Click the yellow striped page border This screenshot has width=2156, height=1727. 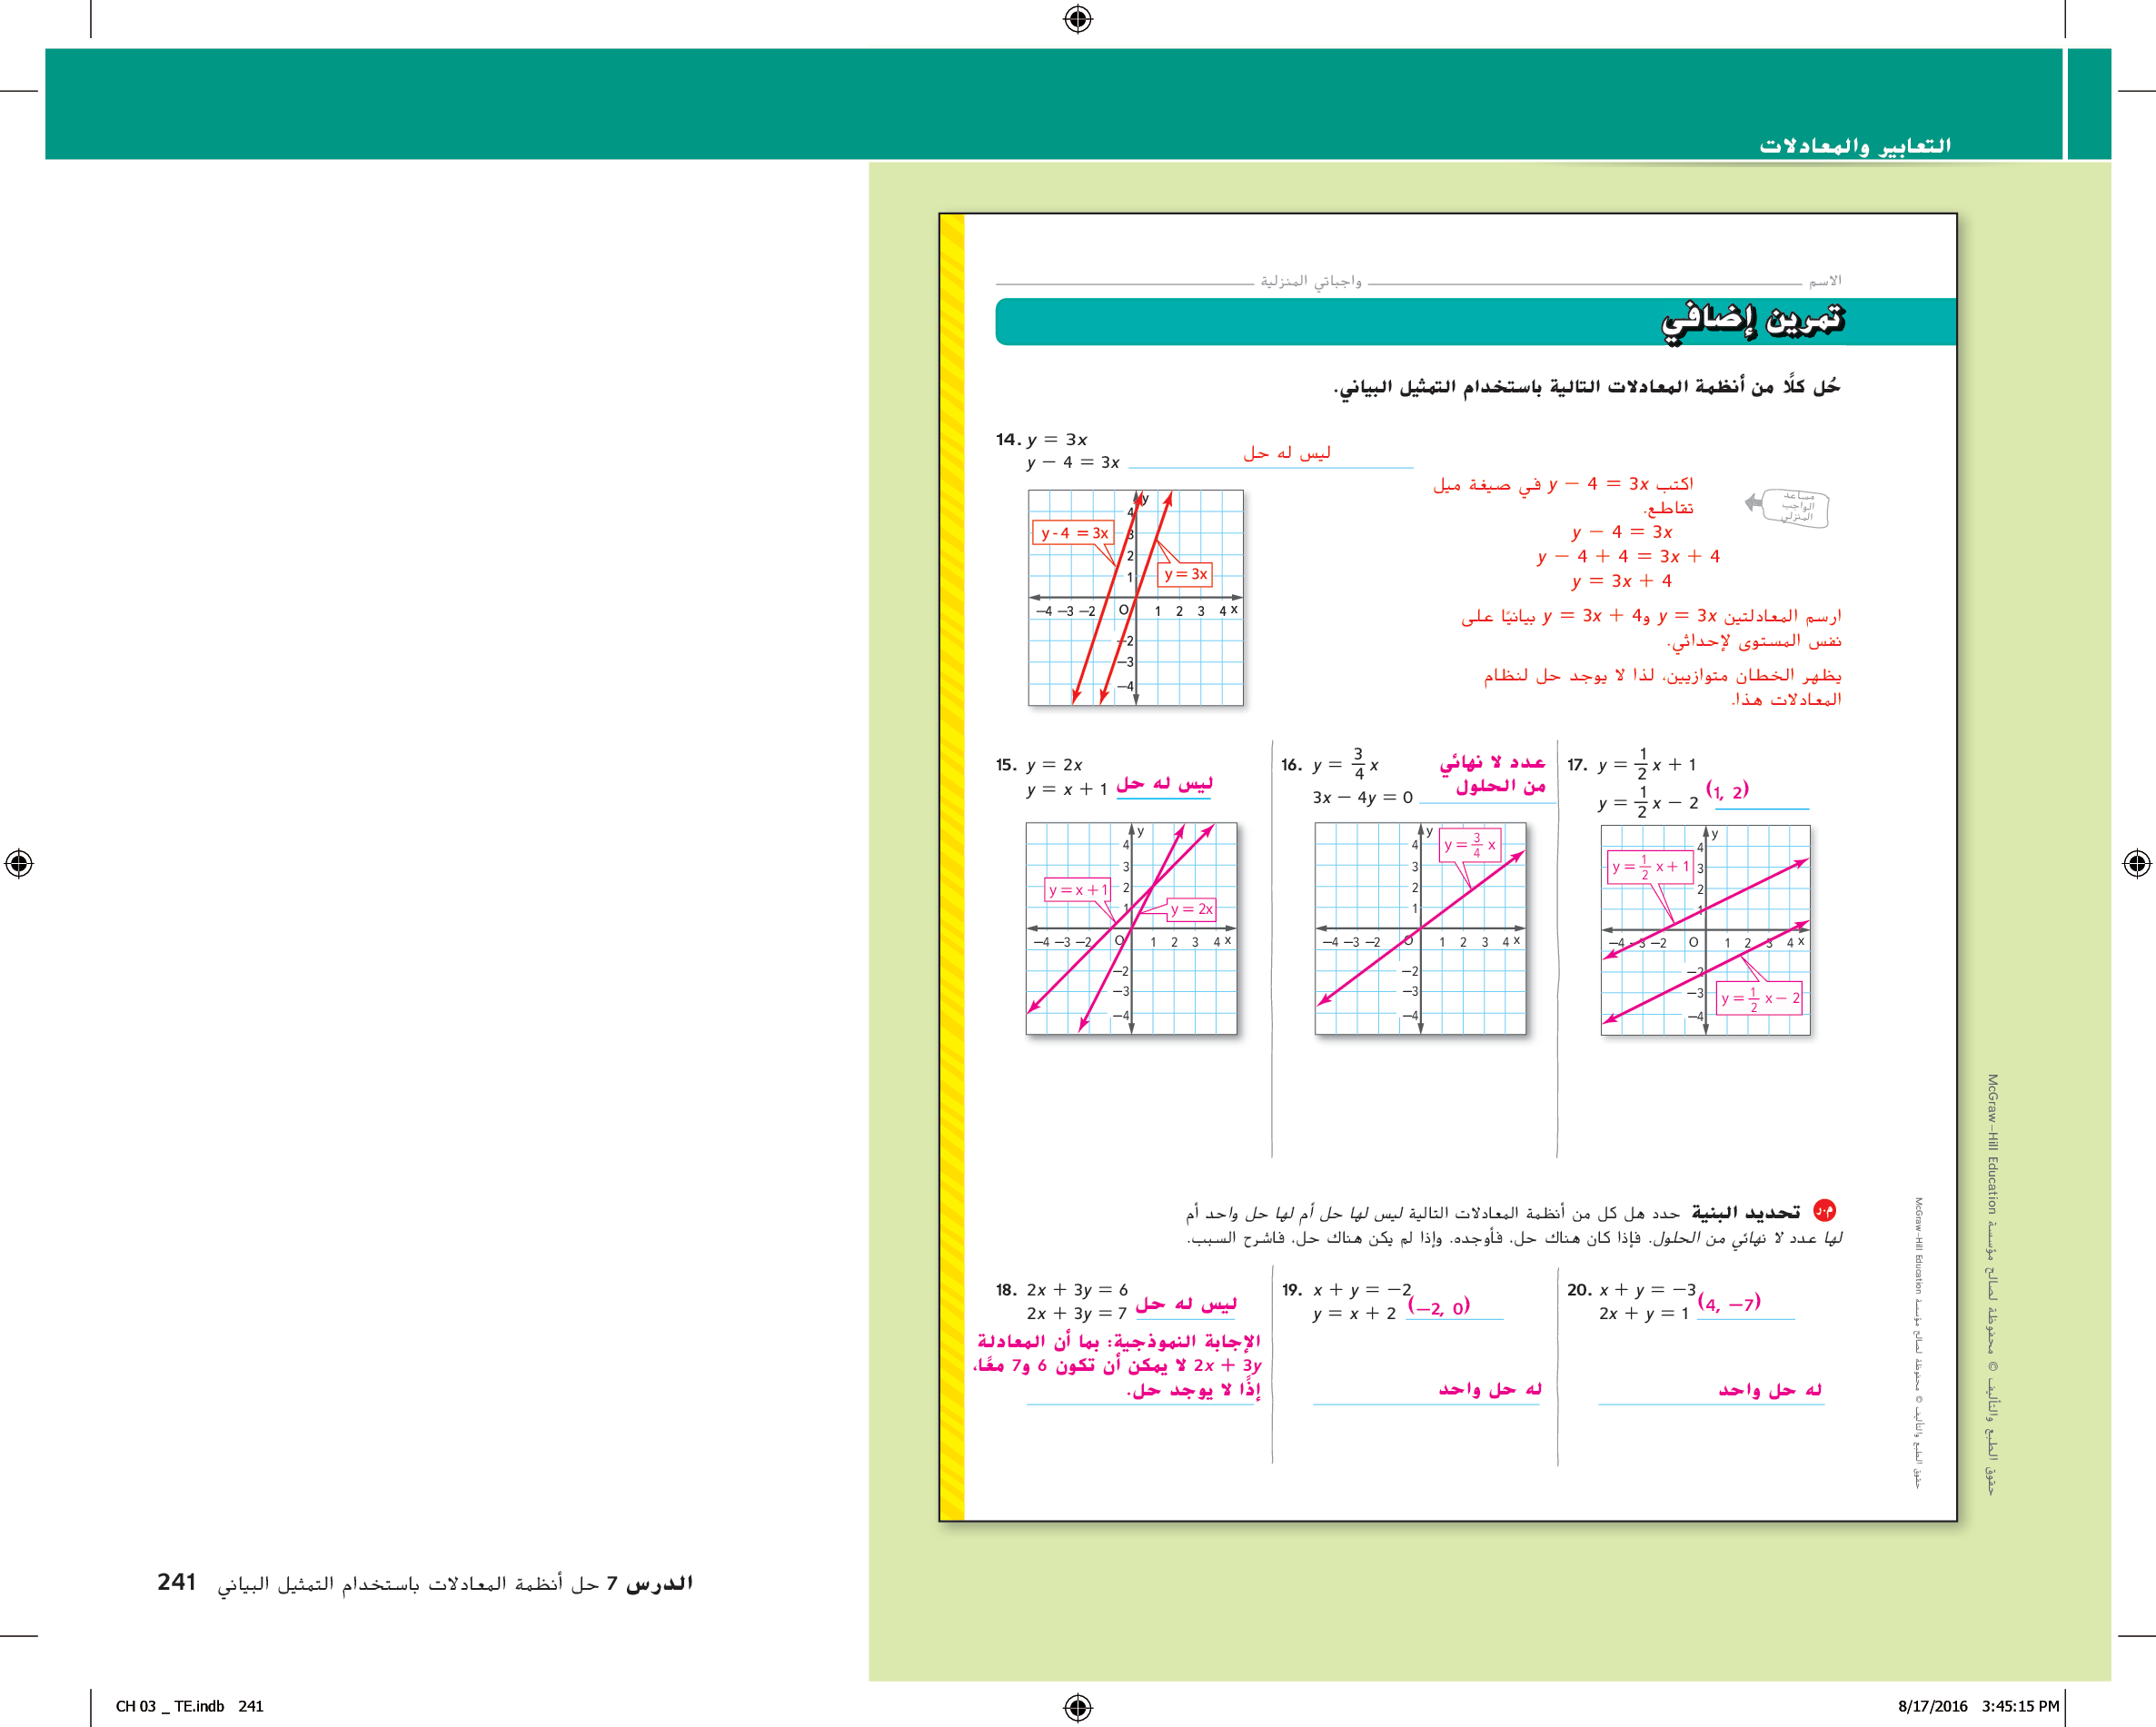point(953,866)
